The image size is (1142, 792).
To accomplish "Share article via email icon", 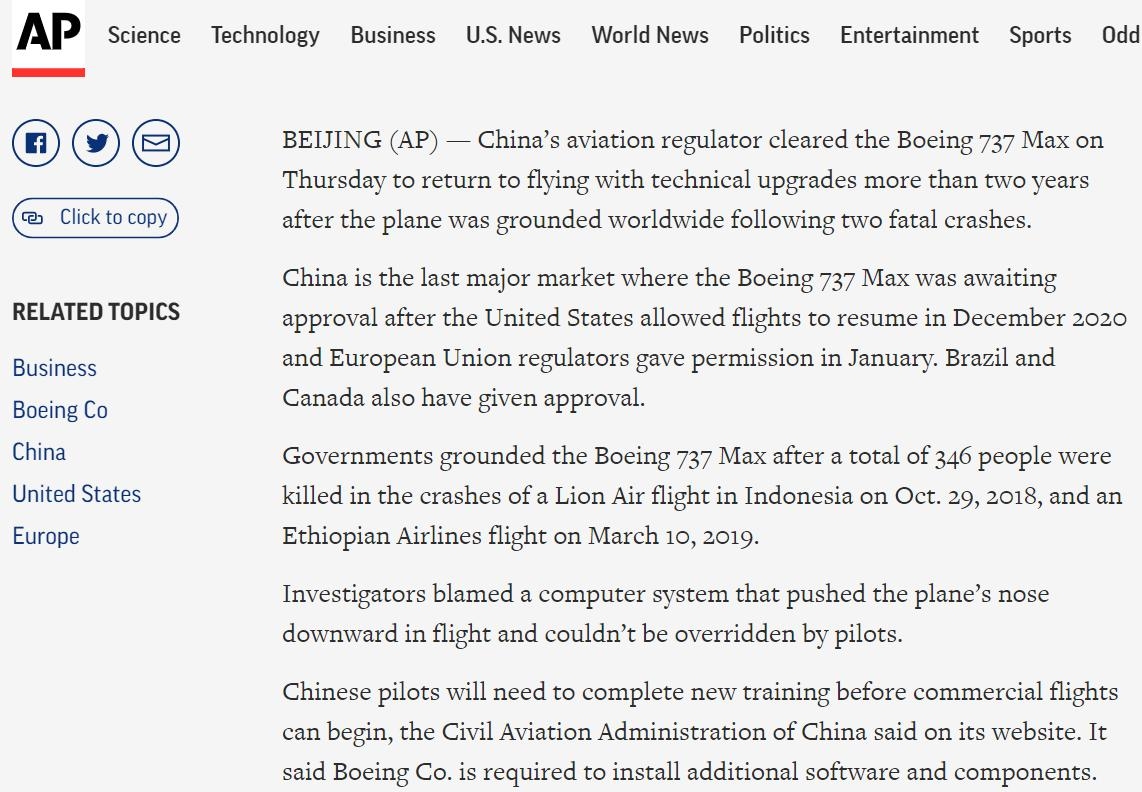I will pyautogui.click(x=156, y=143).
